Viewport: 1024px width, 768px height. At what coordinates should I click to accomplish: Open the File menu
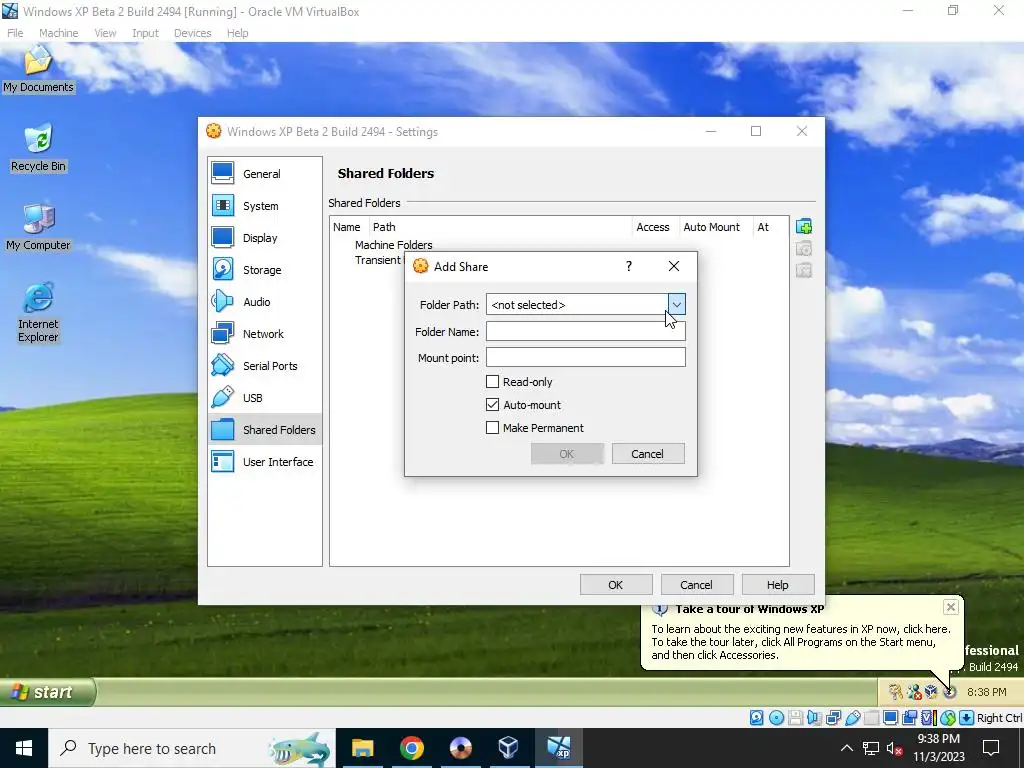pyautogui.click(x=15, y=33)
